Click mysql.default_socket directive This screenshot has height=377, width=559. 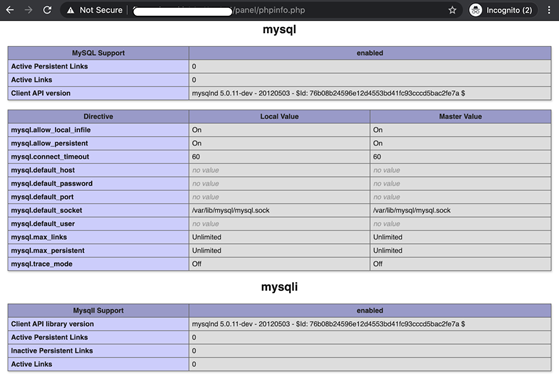coord(46,210)
